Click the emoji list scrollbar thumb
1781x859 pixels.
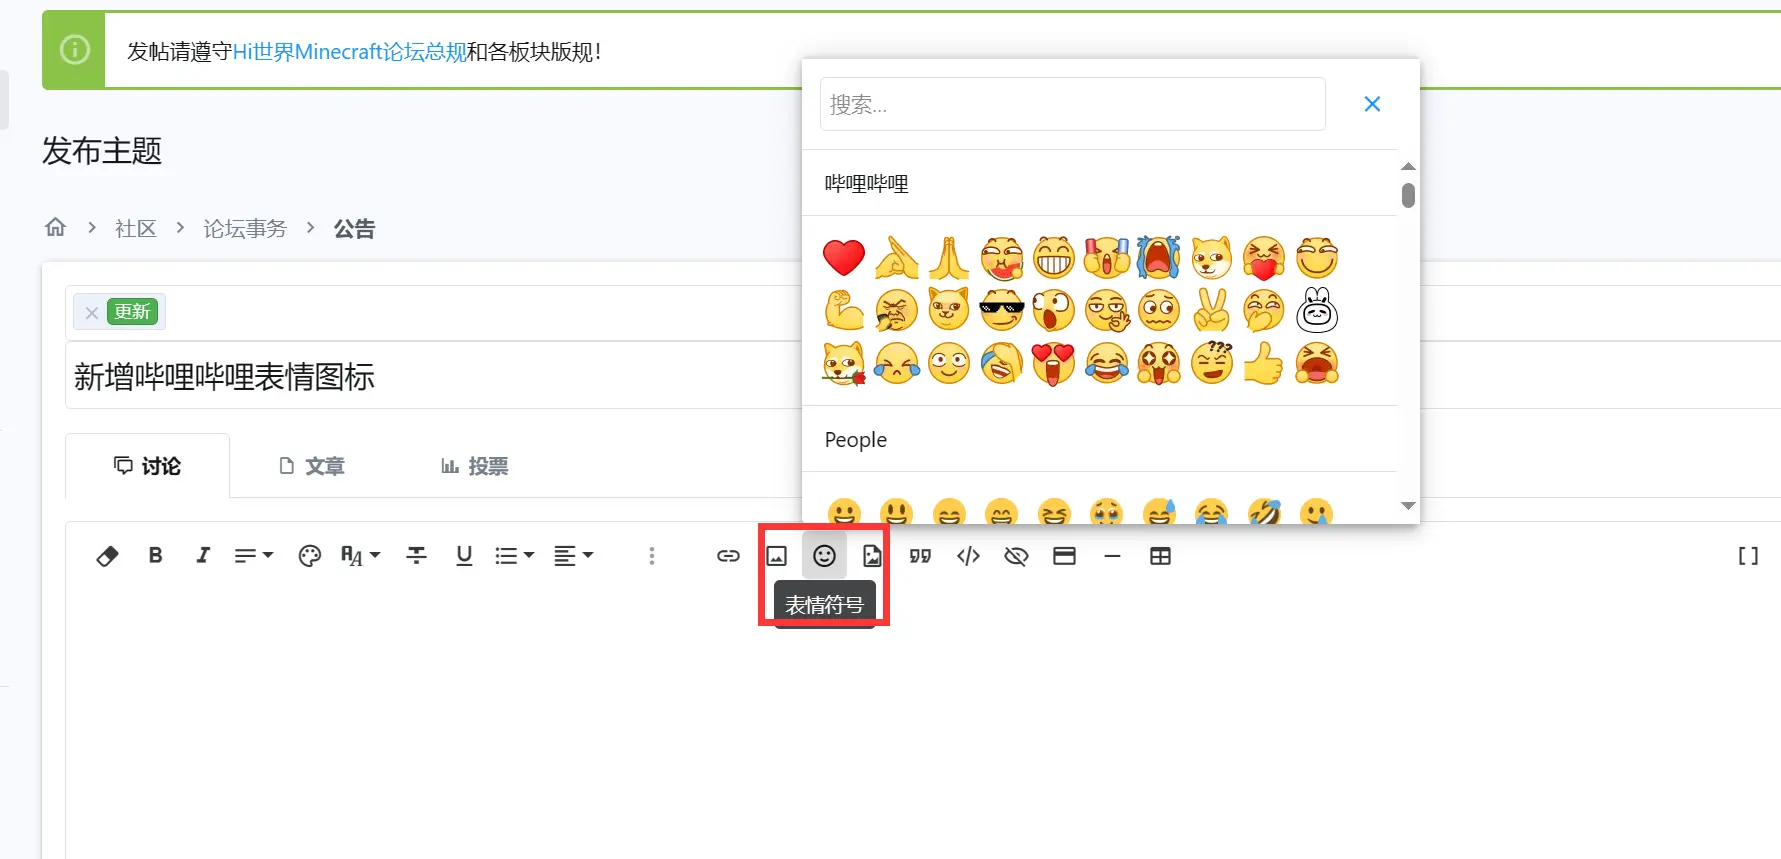coord(1408,195)
